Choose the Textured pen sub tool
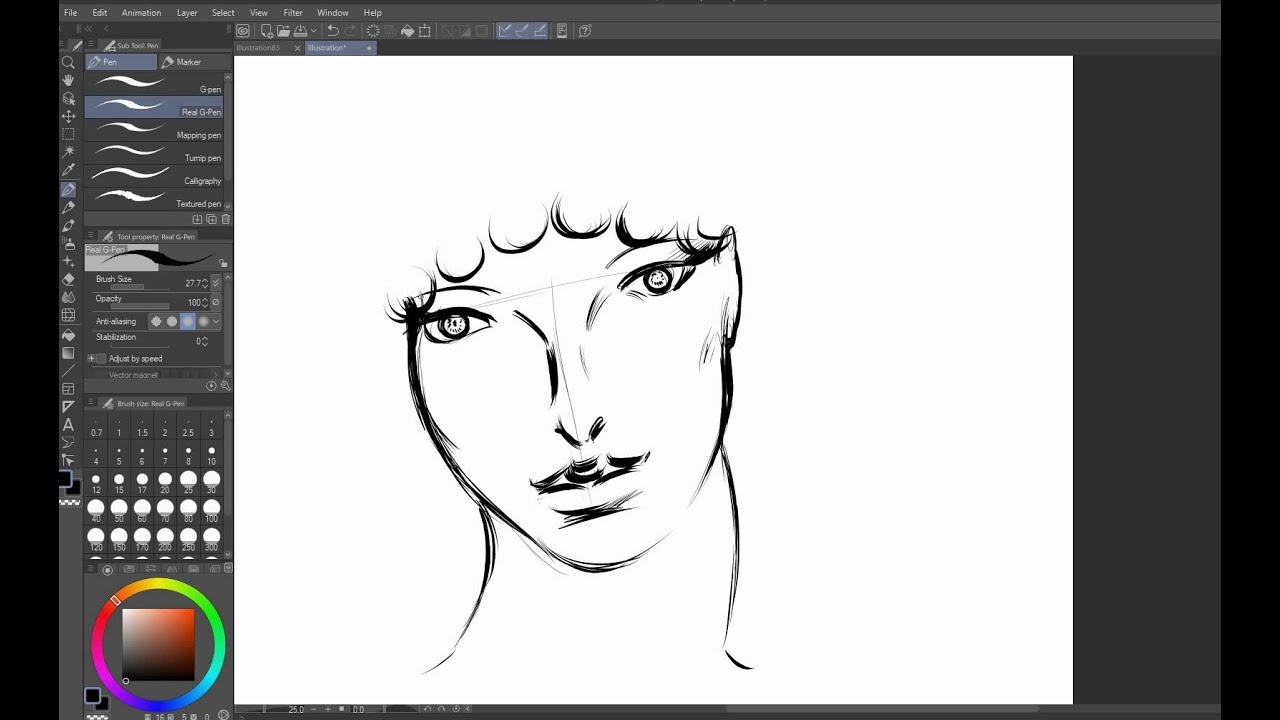The image size is (1280, 720). [154, 199]
